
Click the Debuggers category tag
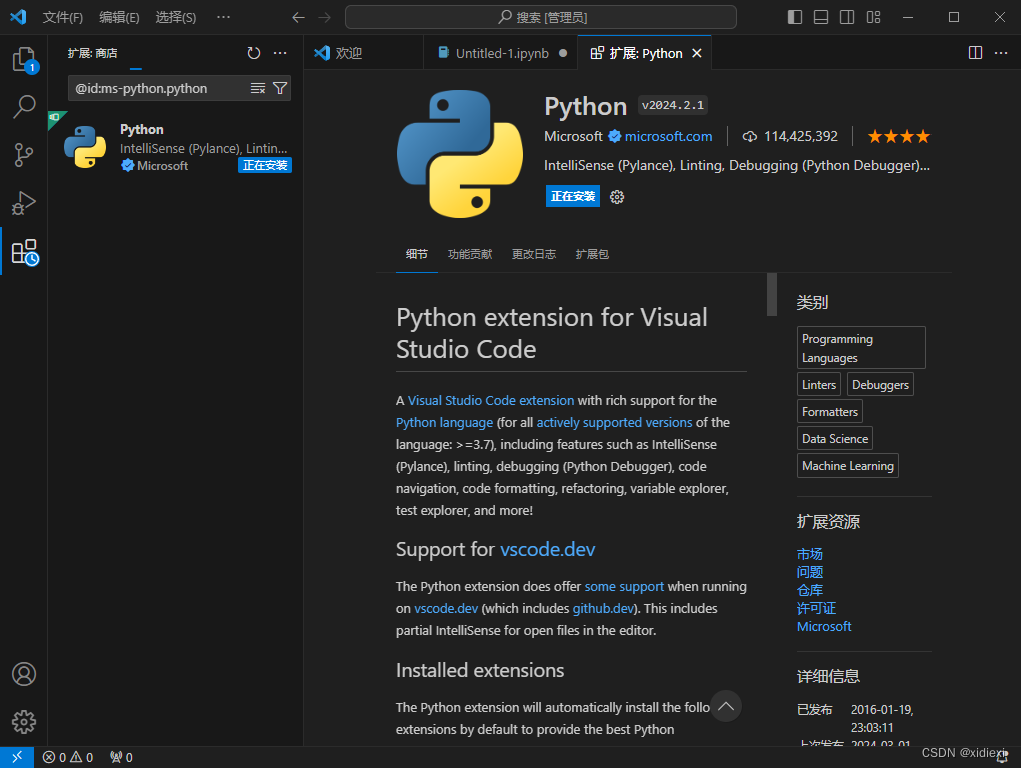pyautogui.click(x=880, y=384)
